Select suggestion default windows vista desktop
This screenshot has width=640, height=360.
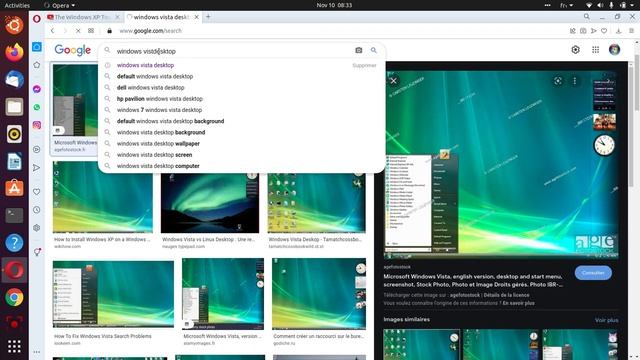155,76
